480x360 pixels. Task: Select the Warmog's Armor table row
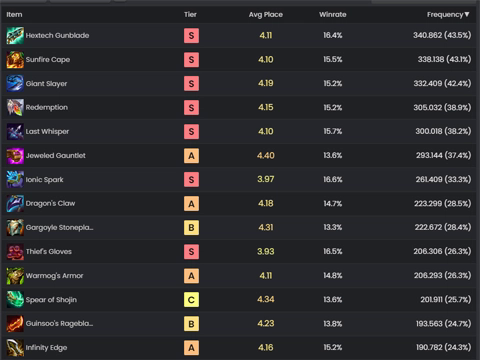pos(239,275)
